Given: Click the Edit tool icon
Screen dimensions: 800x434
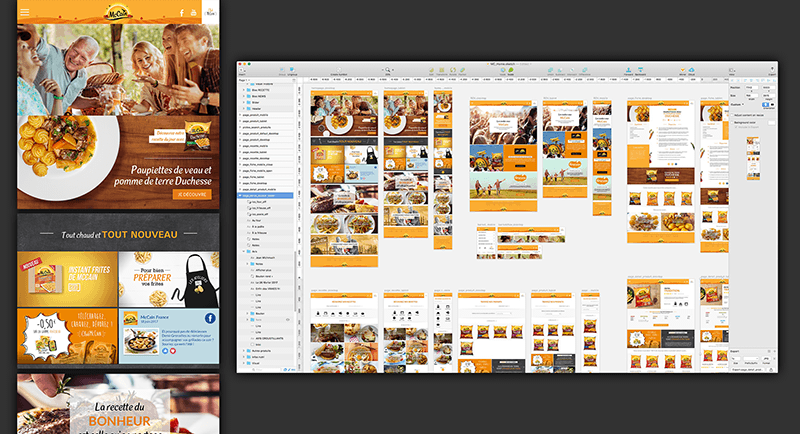Looking at the screenshot, I should pos(432,70).
